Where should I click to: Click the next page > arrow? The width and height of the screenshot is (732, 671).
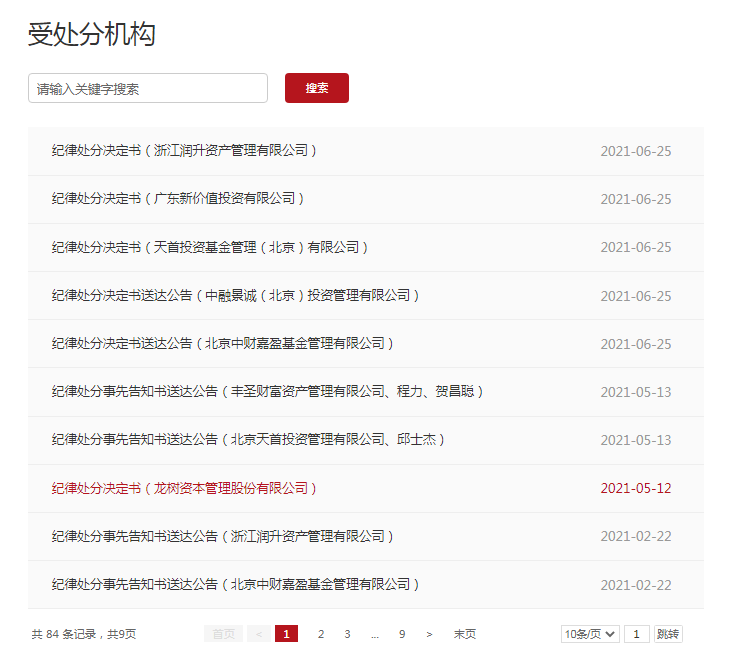[x=429, y=634]
